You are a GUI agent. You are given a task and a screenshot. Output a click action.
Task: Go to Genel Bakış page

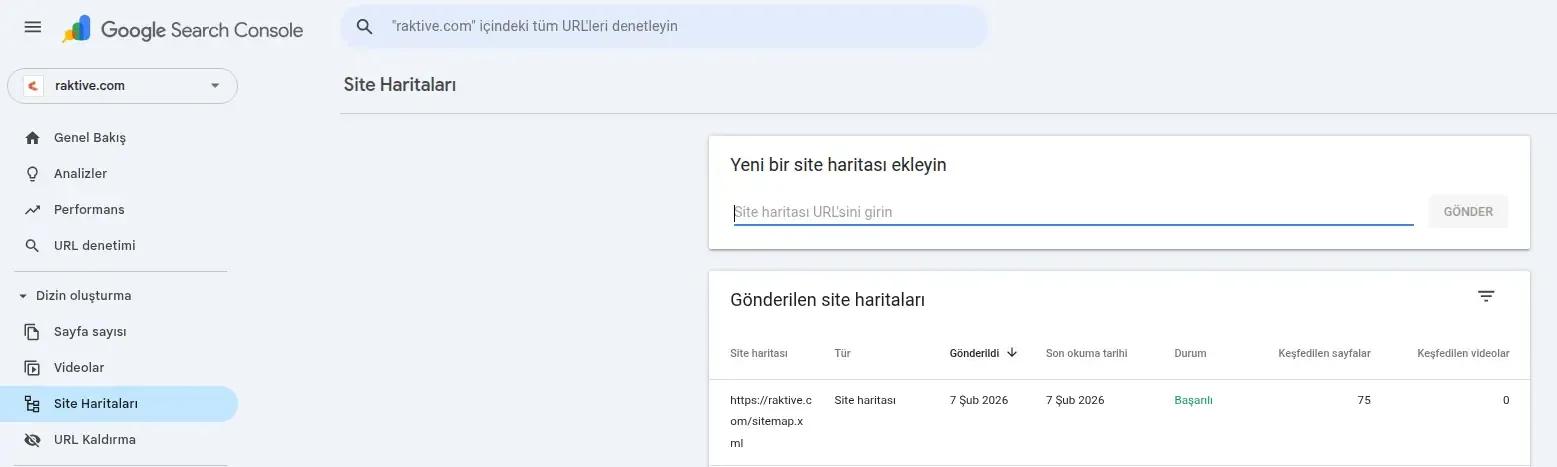pos(120,138)
